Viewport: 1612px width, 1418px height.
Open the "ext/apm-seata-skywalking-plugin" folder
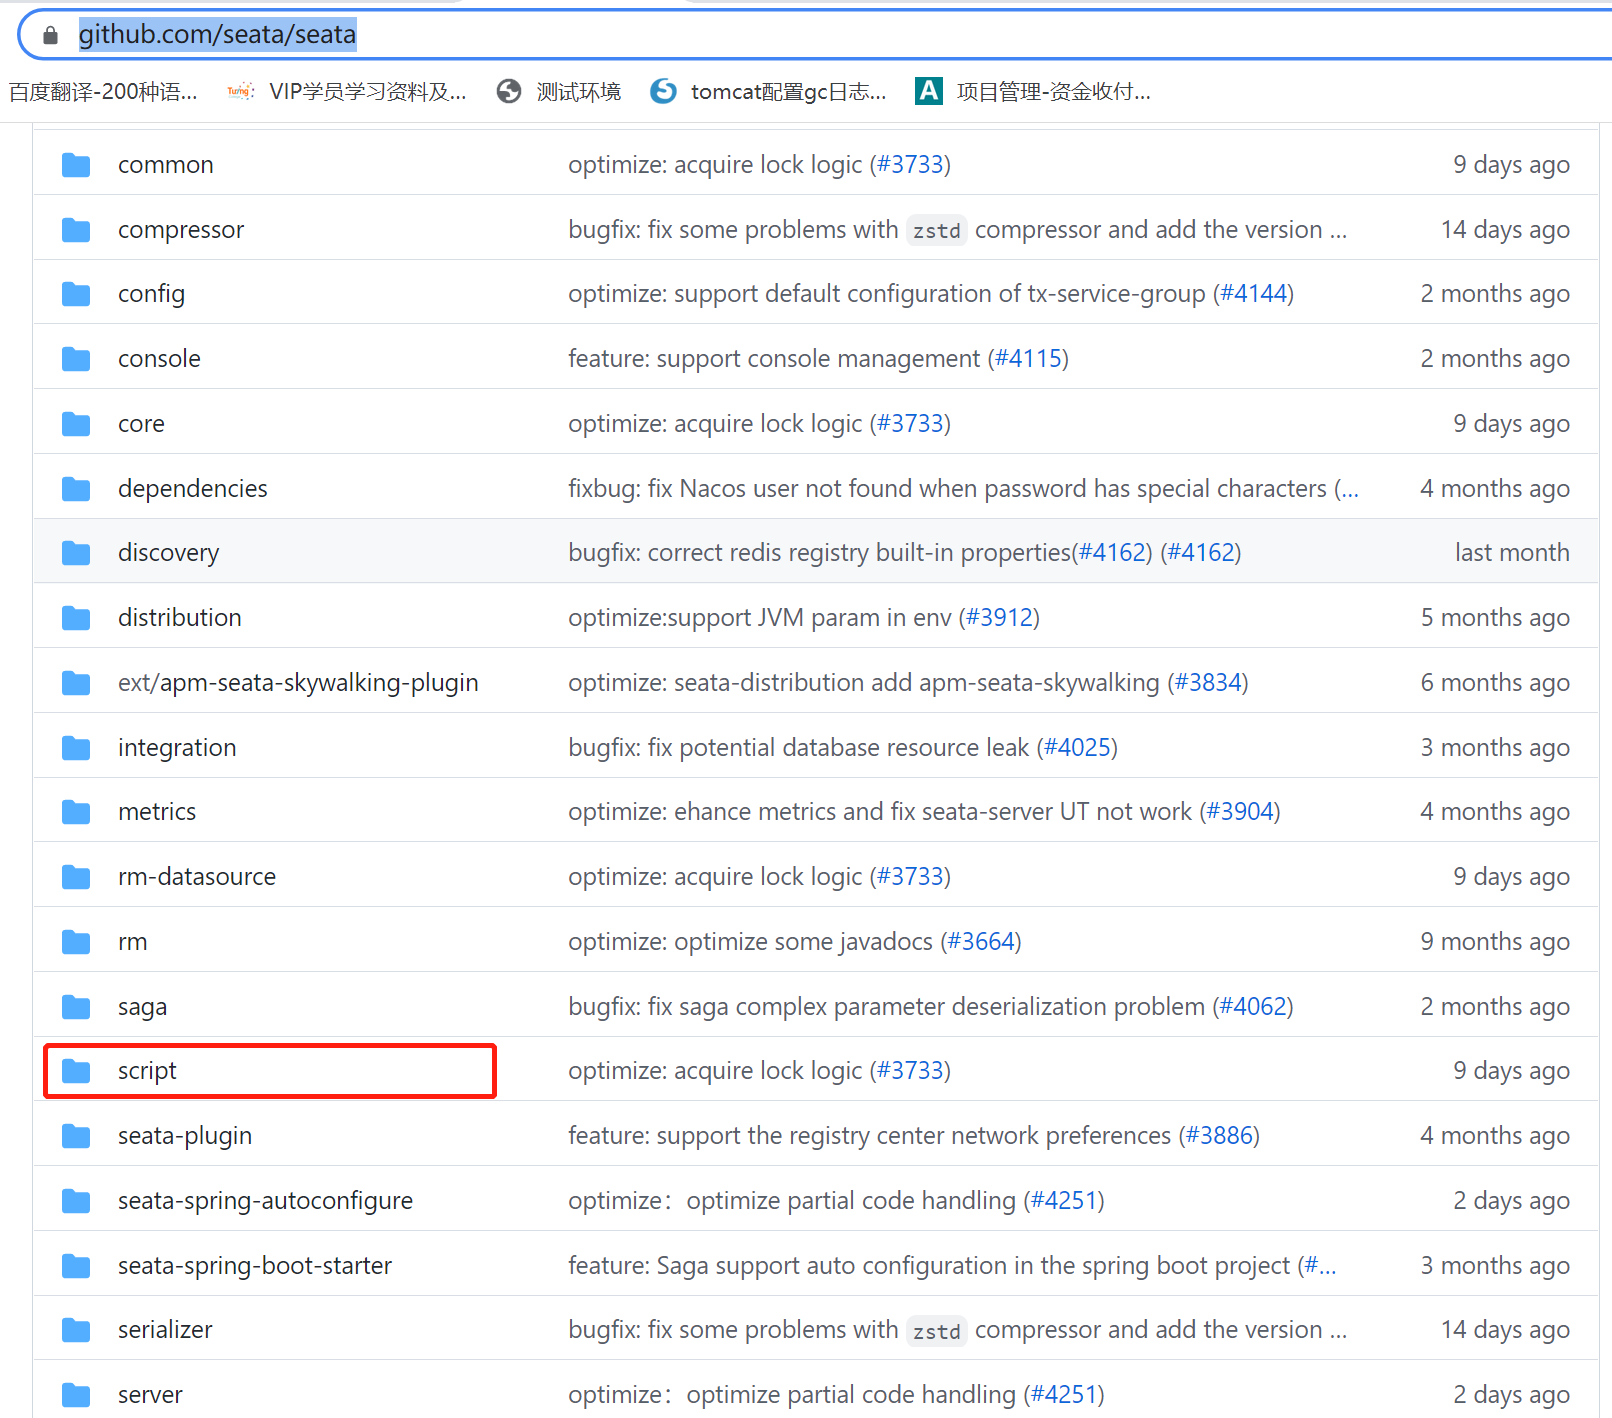coord(297,682)
